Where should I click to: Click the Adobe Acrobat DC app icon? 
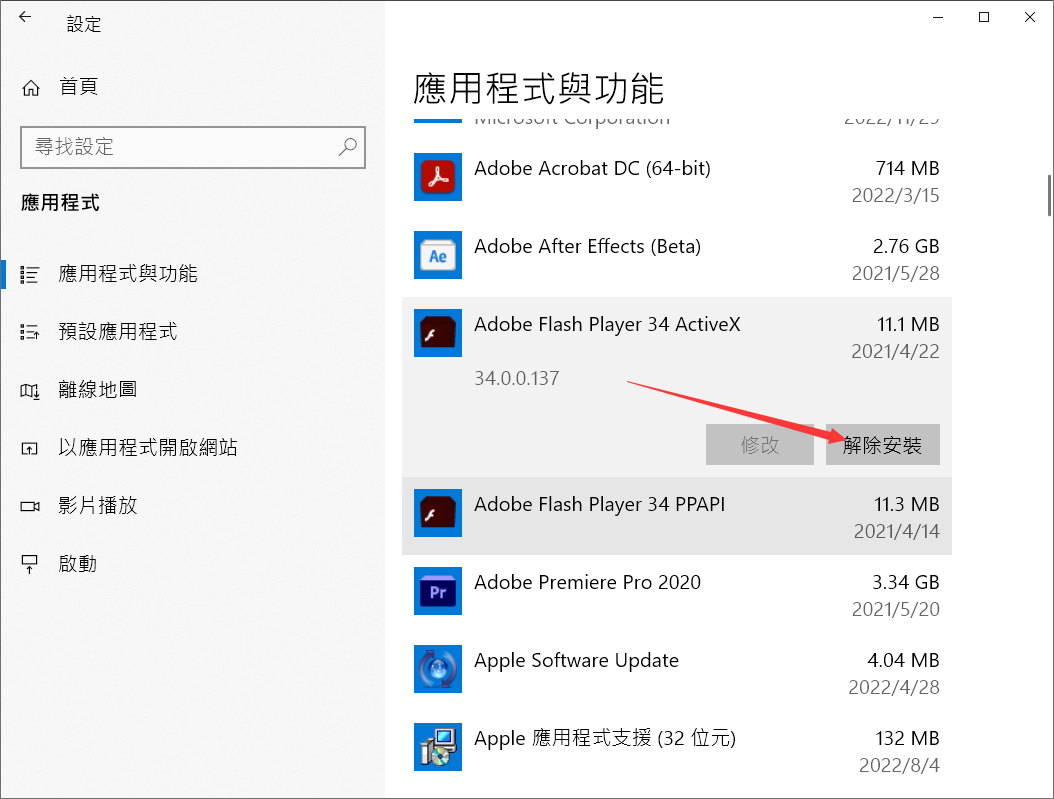coord(438,177)
